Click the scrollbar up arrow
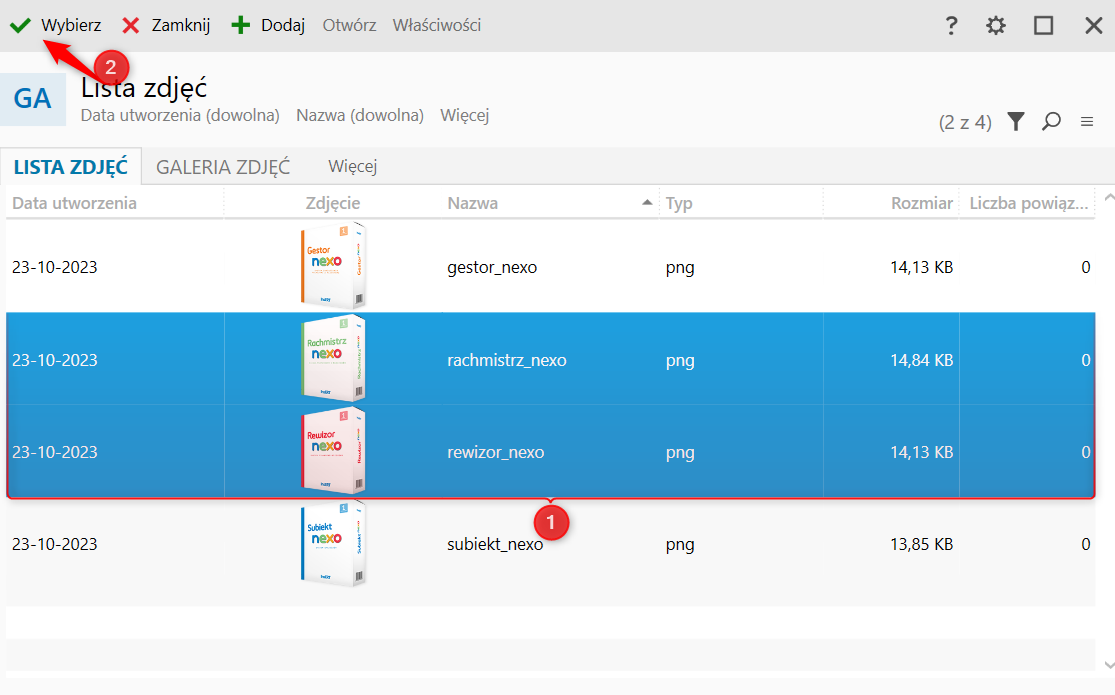 coord(1109,197)
